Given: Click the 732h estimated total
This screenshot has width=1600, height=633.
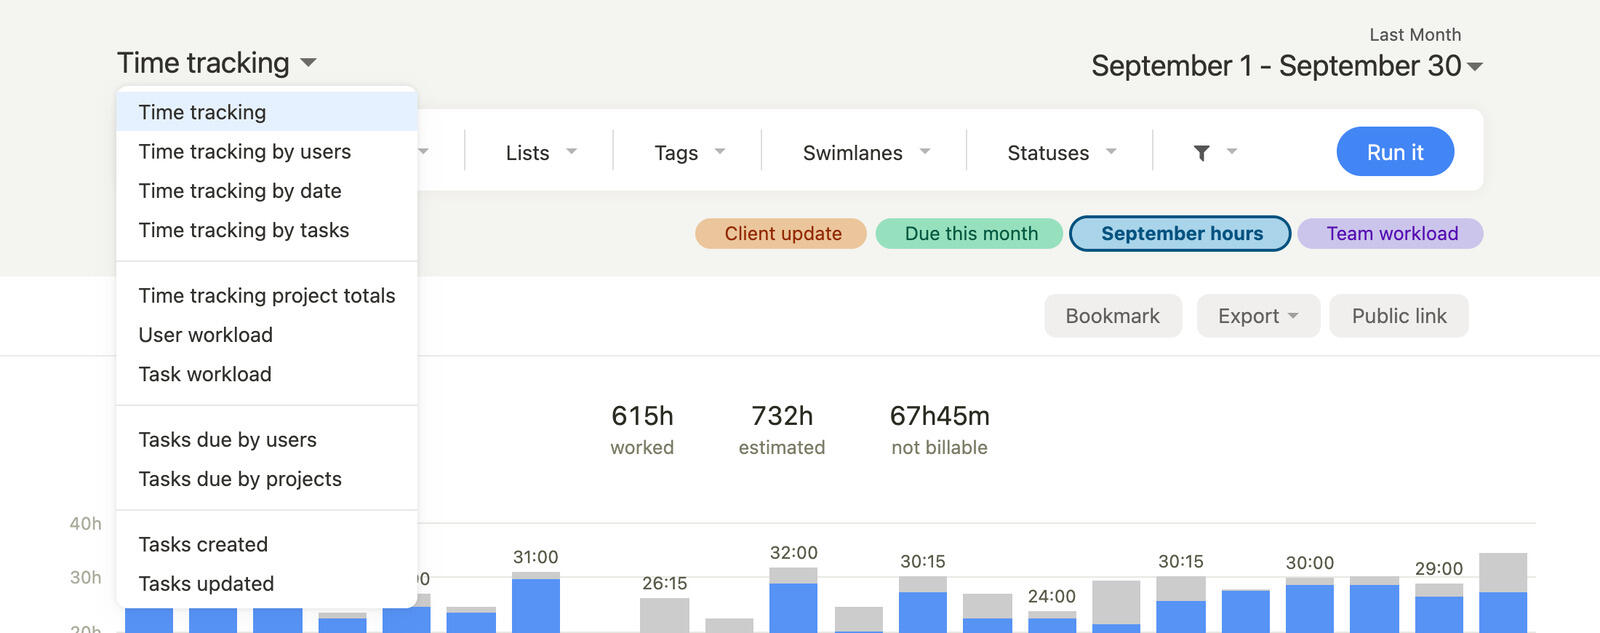Looking at the screenshot, I should coord(782,430).
